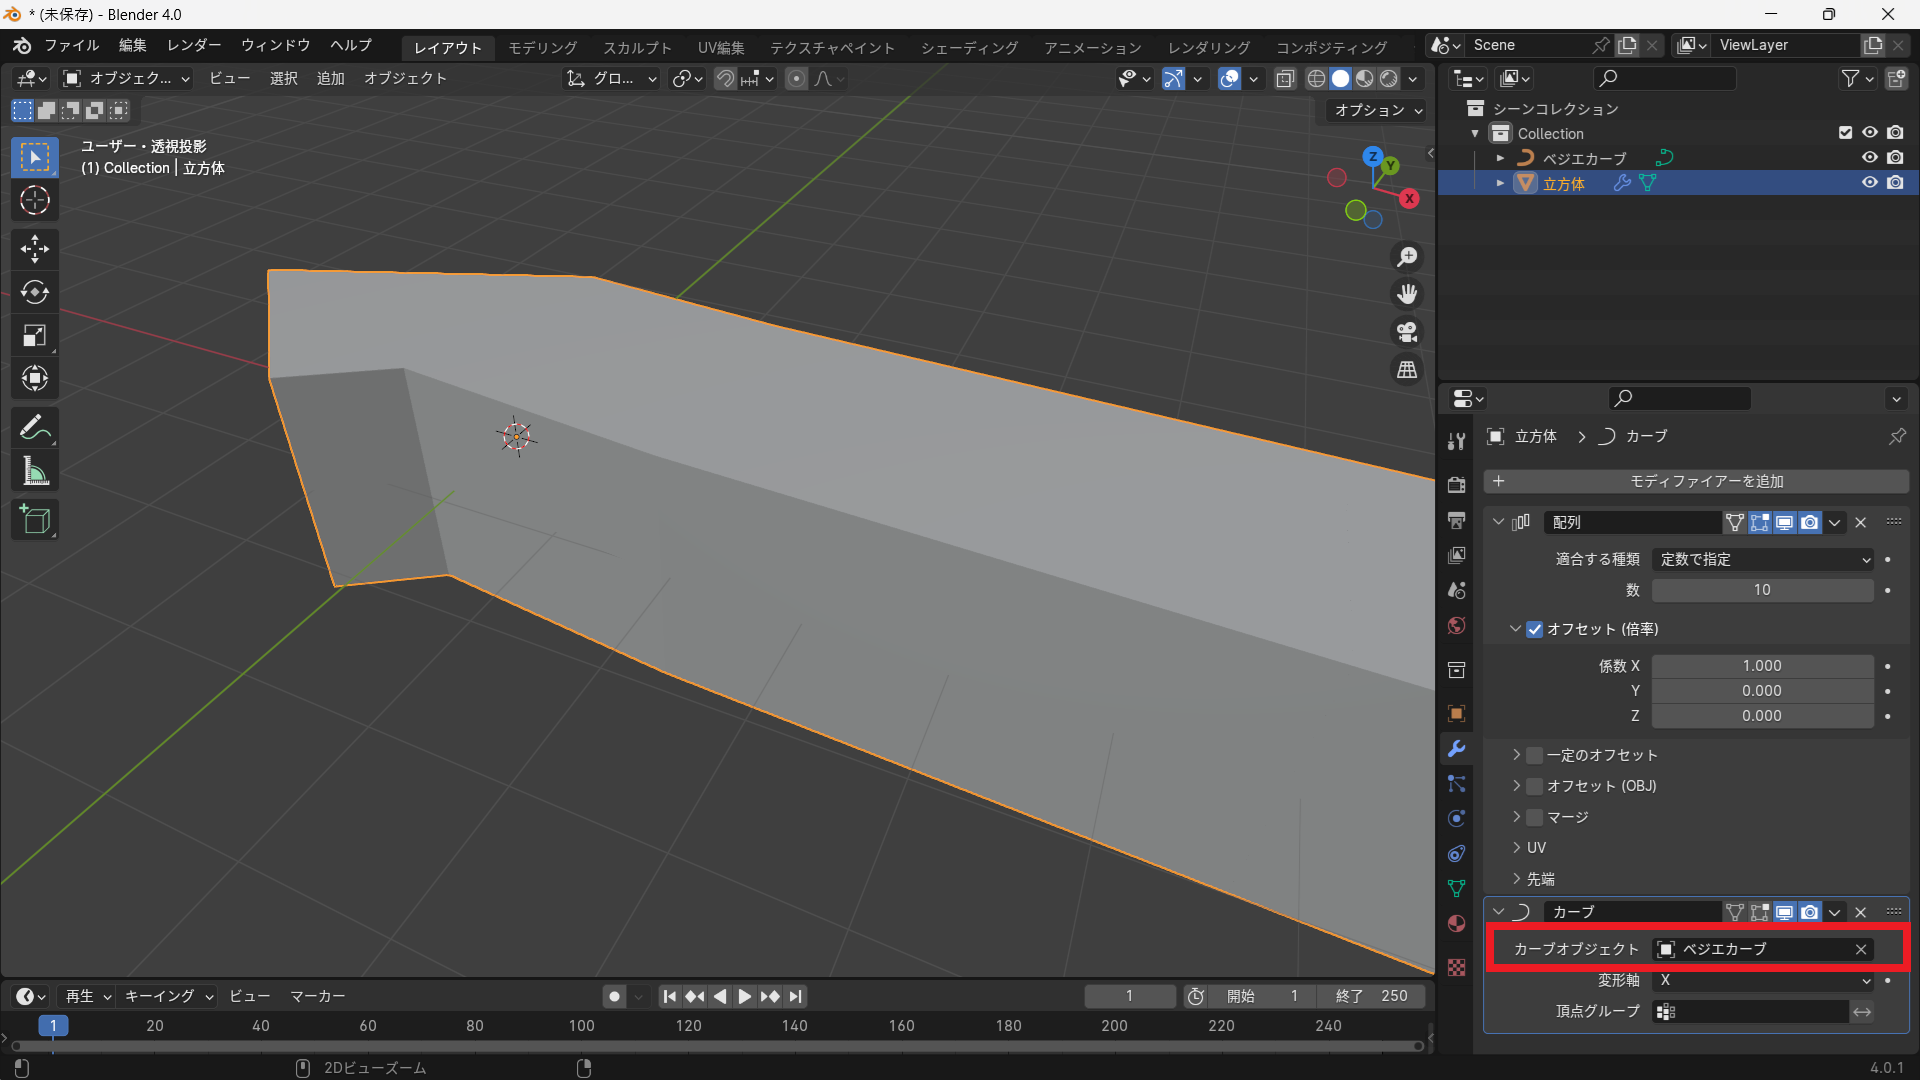Viewport: 1920px width, 1080px height.
Task: Activate the Add Cube tool
Action: point(35,520)
